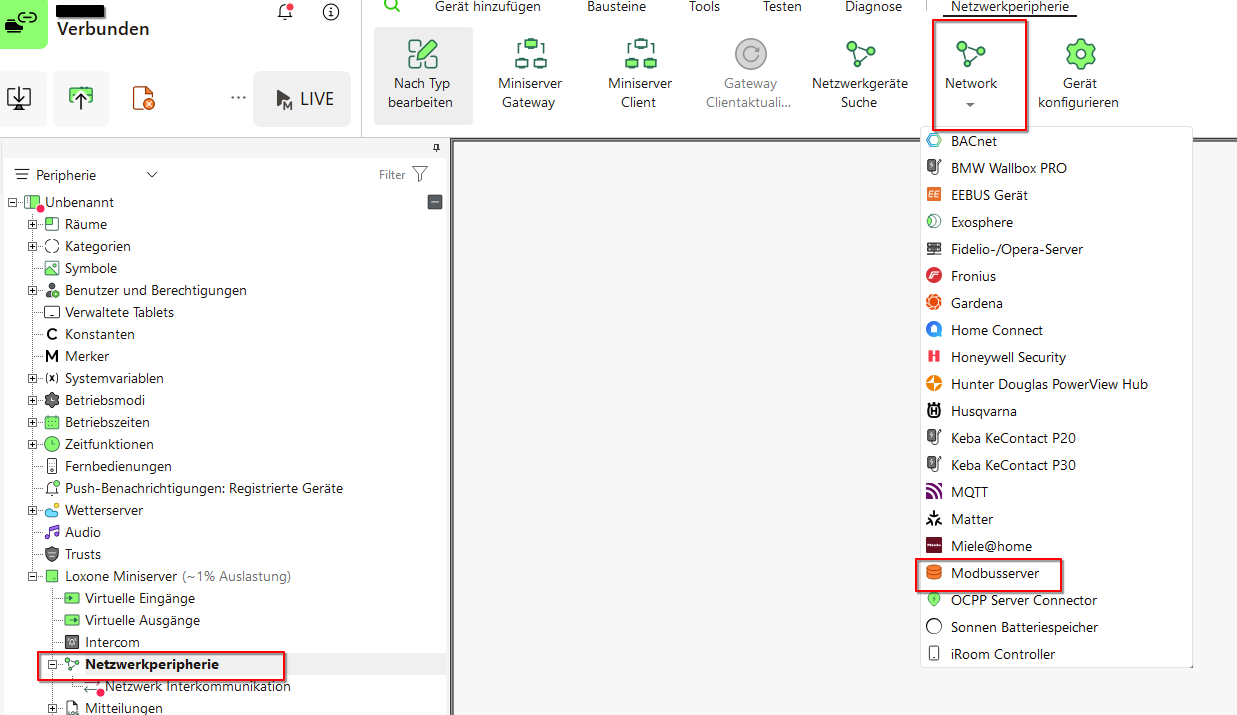Choose Miele@home entry
The height and width of the screenshot is (715, 1237).
1056,546
